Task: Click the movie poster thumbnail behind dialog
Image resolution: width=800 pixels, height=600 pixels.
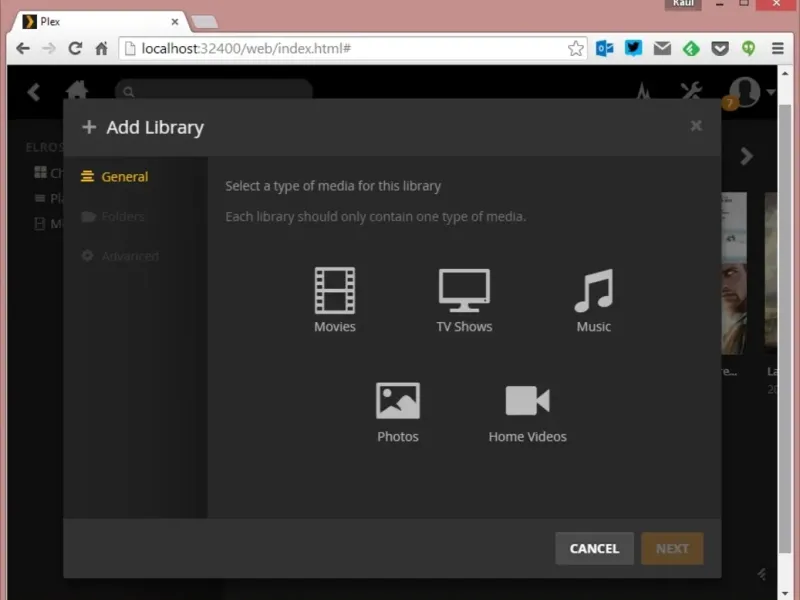Action: (x=734, y=273)
